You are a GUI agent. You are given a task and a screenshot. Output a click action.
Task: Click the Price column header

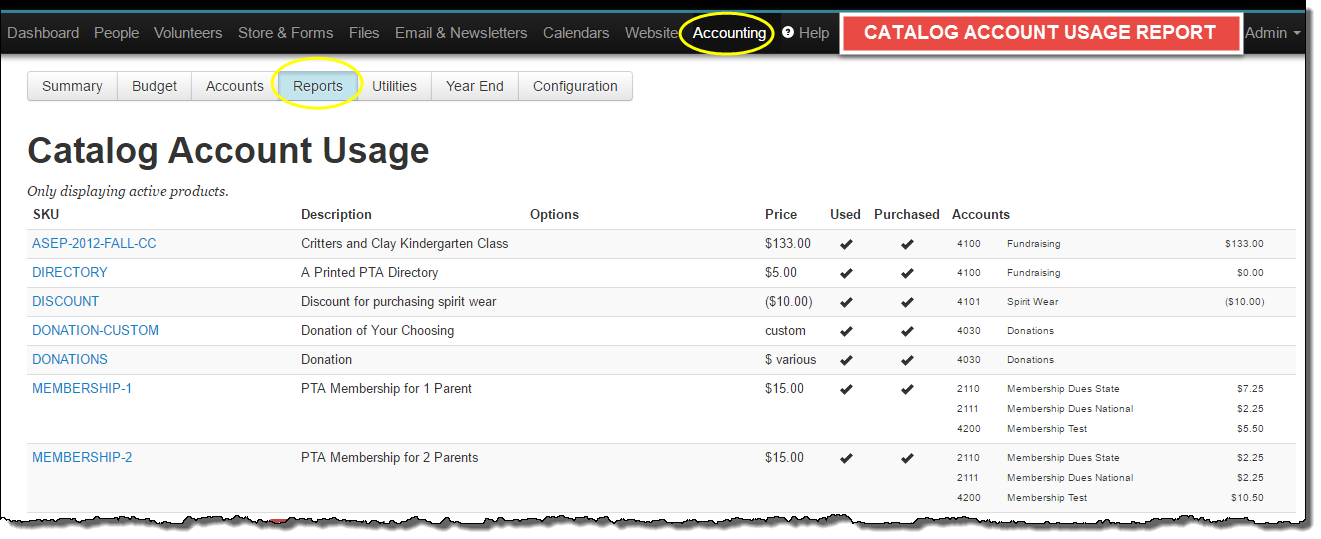781,214
